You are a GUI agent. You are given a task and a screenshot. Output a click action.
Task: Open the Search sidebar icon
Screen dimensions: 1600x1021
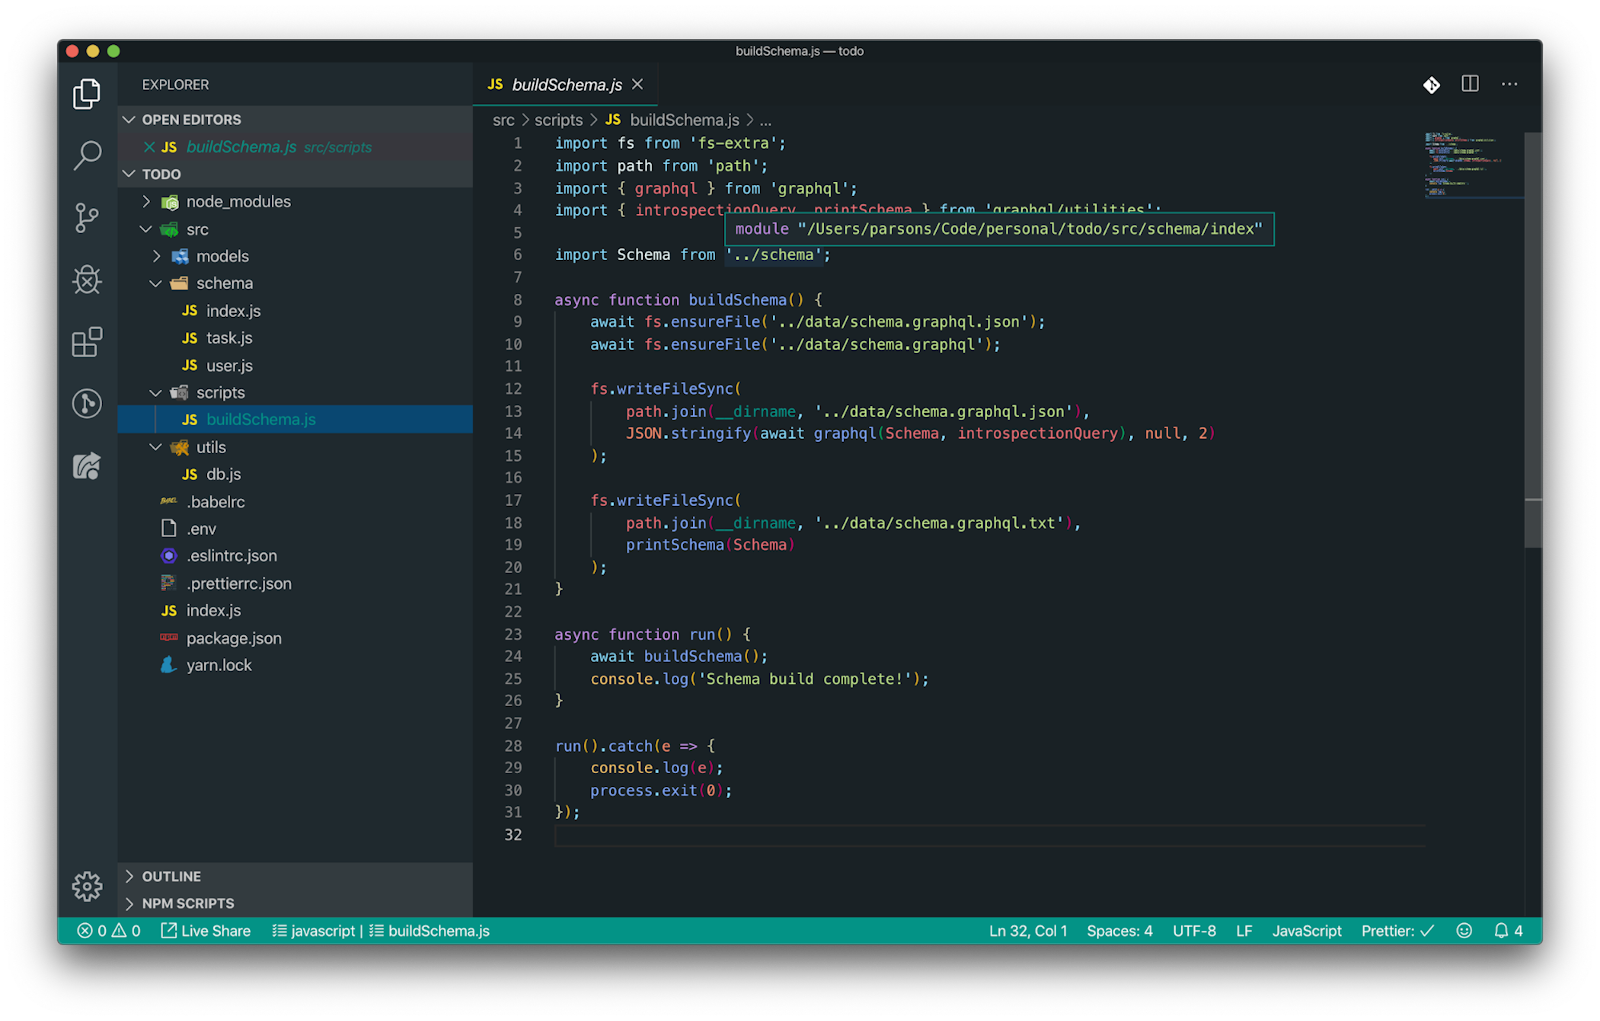87,156
